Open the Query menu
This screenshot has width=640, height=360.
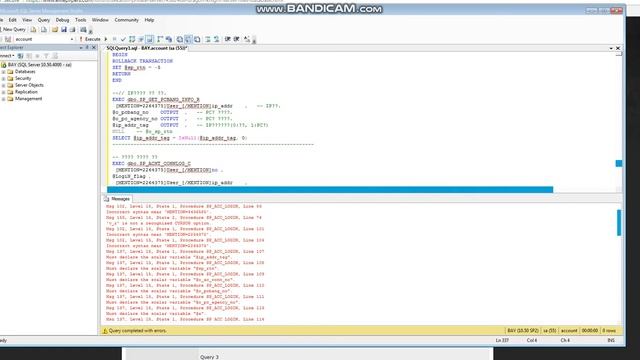tap(44, 20)
